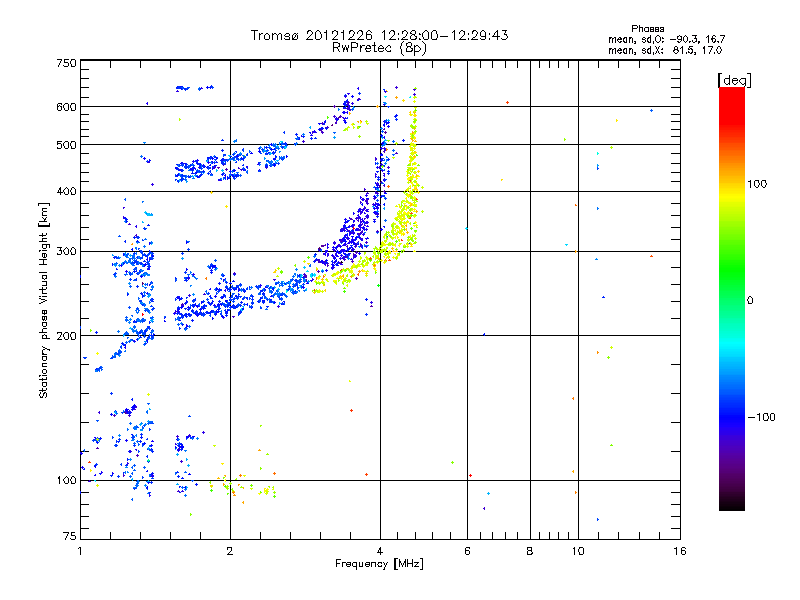Click the x-axis tick label "16"
Viewport: 800px width, 600px height.
[x=680, y=551]
